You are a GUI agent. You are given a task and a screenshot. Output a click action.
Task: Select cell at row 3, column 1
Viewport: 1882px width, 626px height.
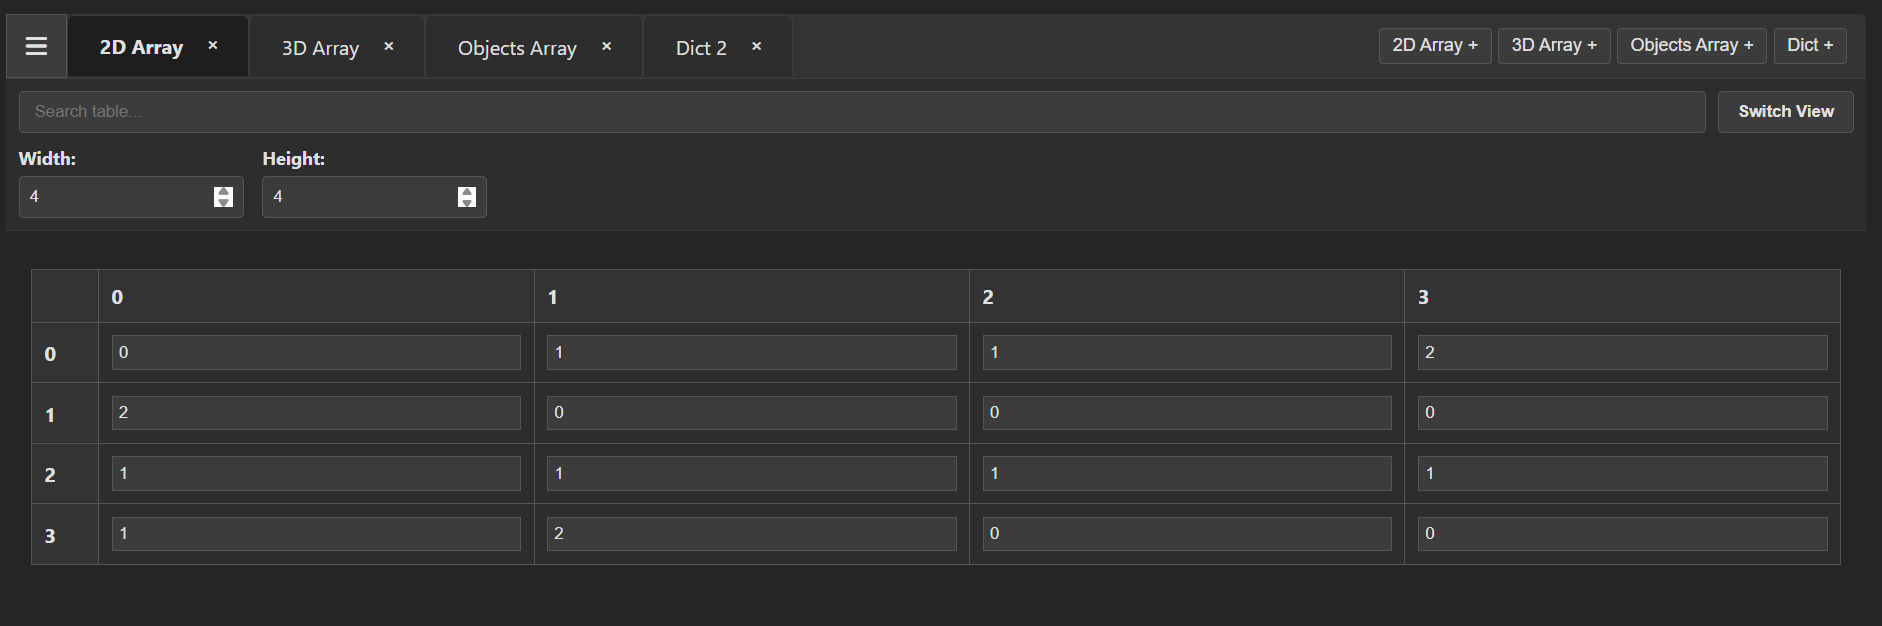point(751,534)
